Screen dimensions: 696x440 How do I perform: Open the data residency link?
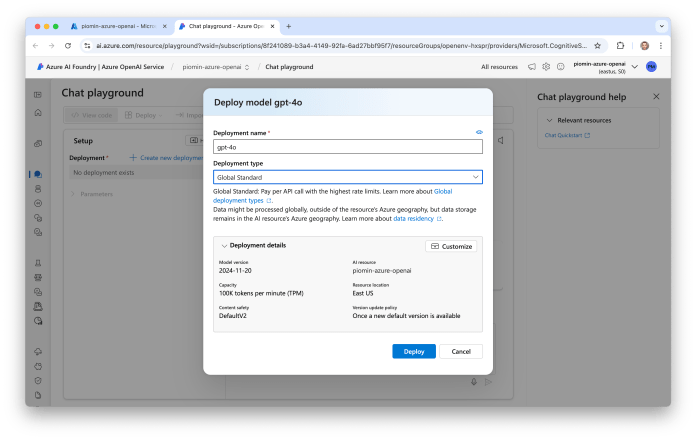click(x=413, y=217)
